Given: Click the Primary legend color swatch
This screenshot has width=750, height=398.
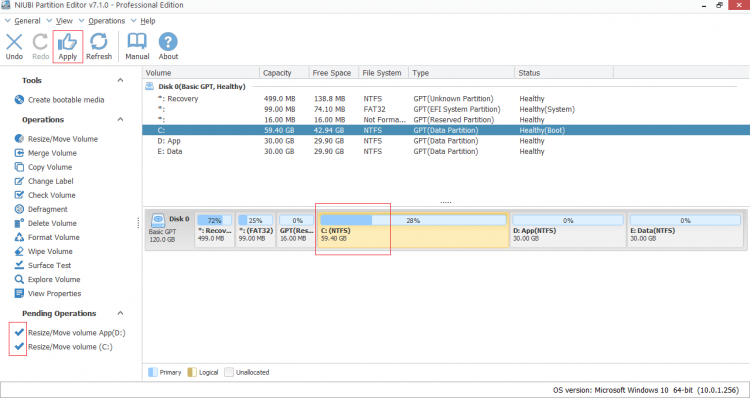Looking at the screenshot, I should (153, 372).
